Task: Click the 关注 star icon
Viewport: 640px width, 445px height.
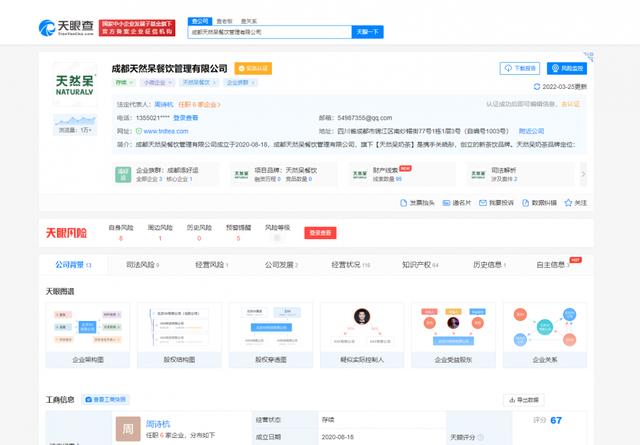Action: tap(568, 203)
